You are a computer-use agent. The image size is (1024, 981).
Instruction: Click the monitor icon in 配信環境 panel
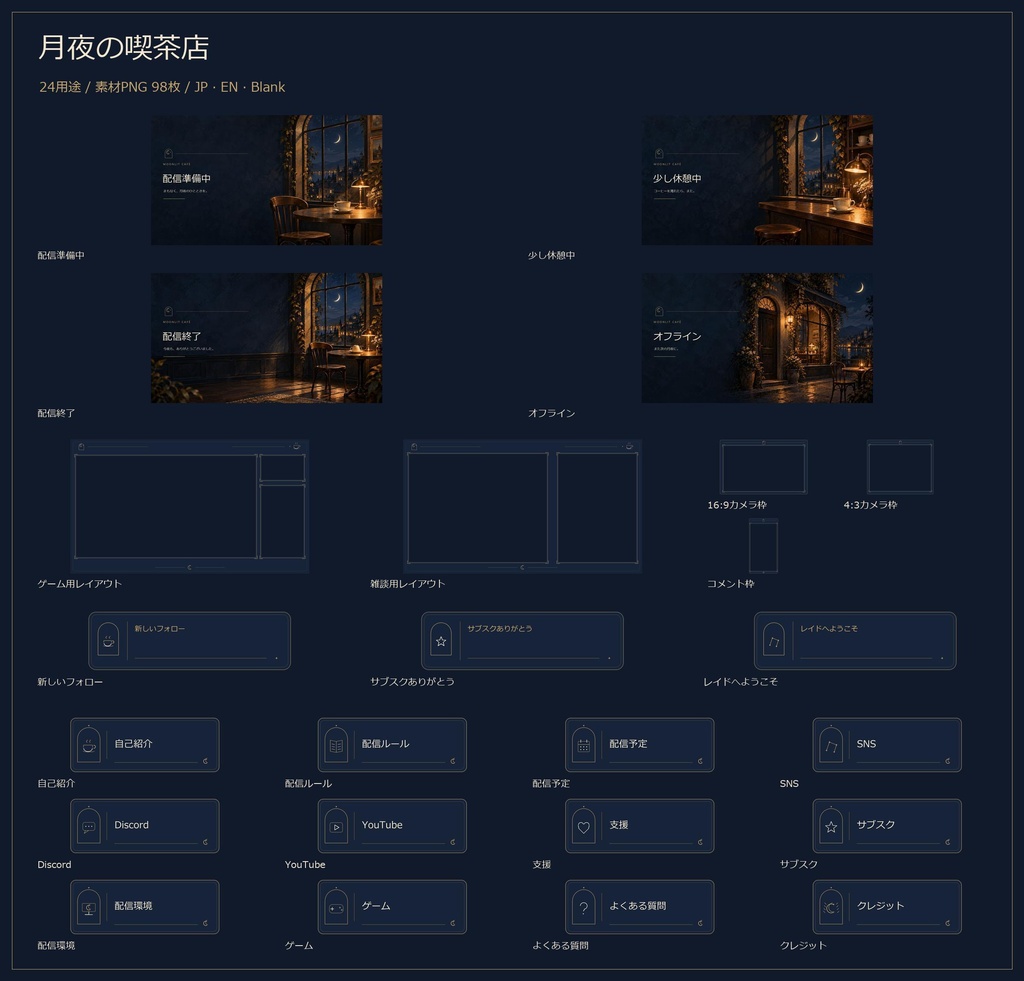pyautogui.click(x=89, y=909)
